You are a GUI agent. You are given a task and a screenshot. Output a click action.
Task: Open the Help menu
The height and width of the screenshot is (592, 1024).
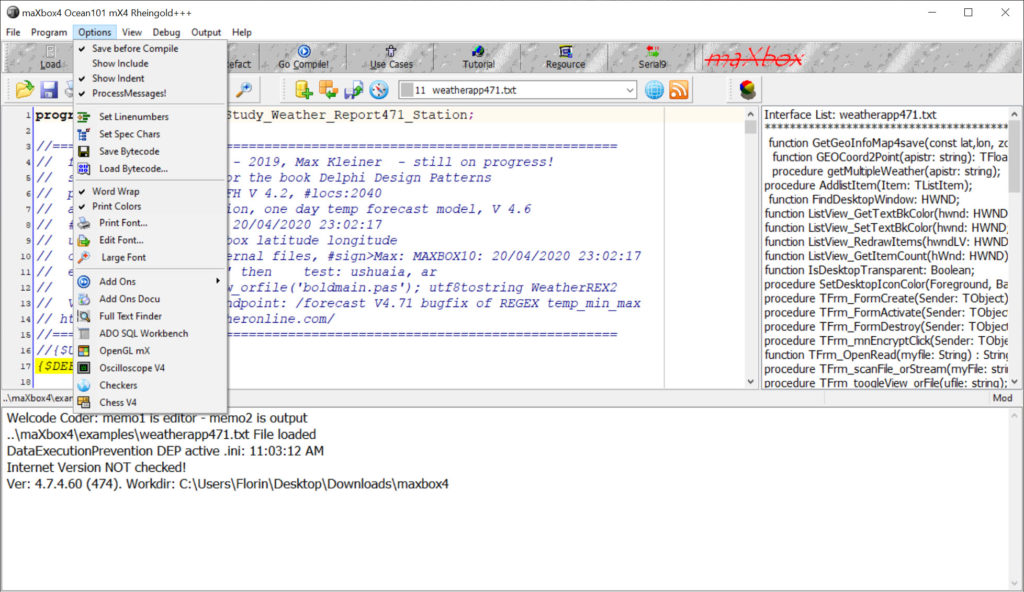pos(242,32)
